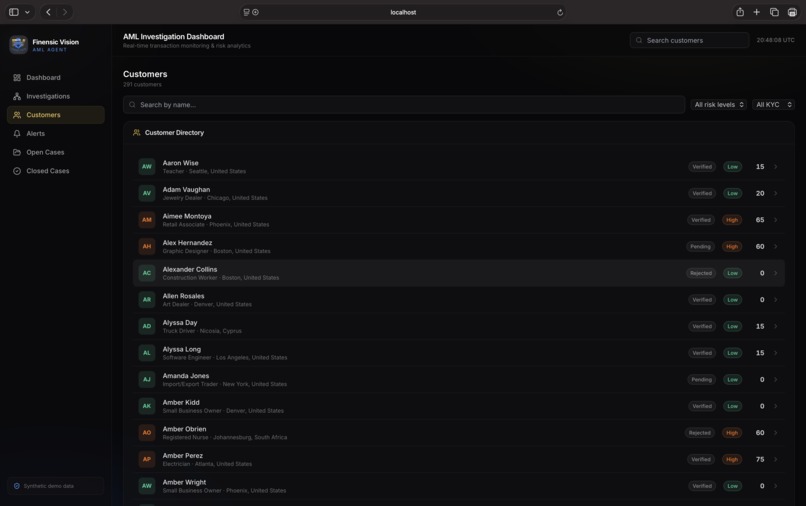Go to Closed Cases
This screenshot has width=806, height=506.
click(56, 171)
